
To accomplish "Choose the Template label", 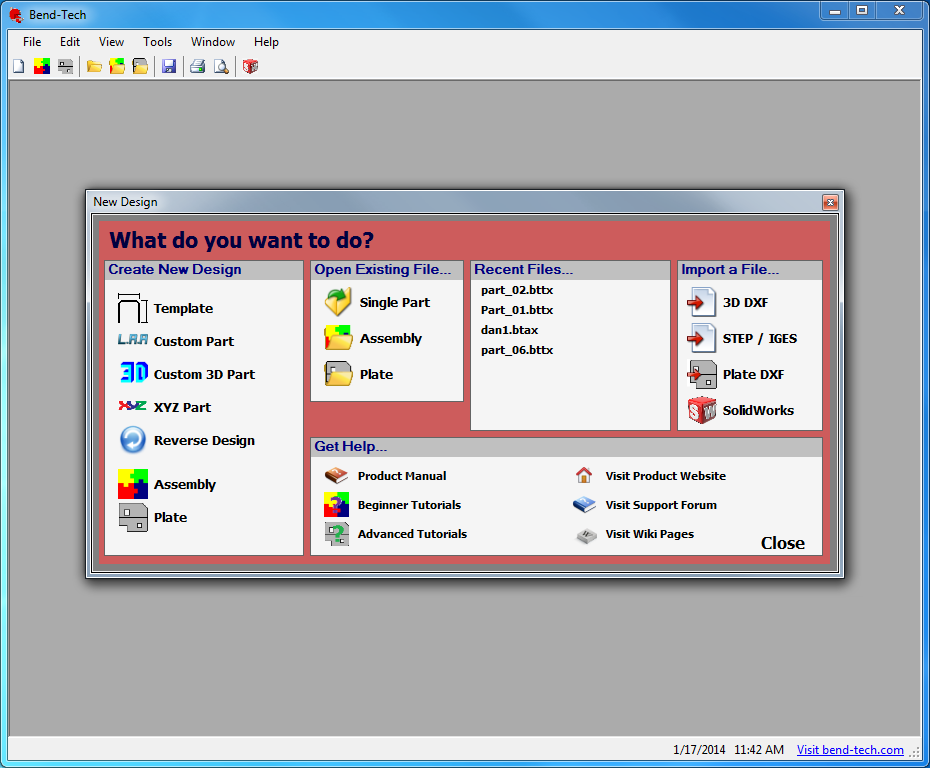I will (183, 308).
